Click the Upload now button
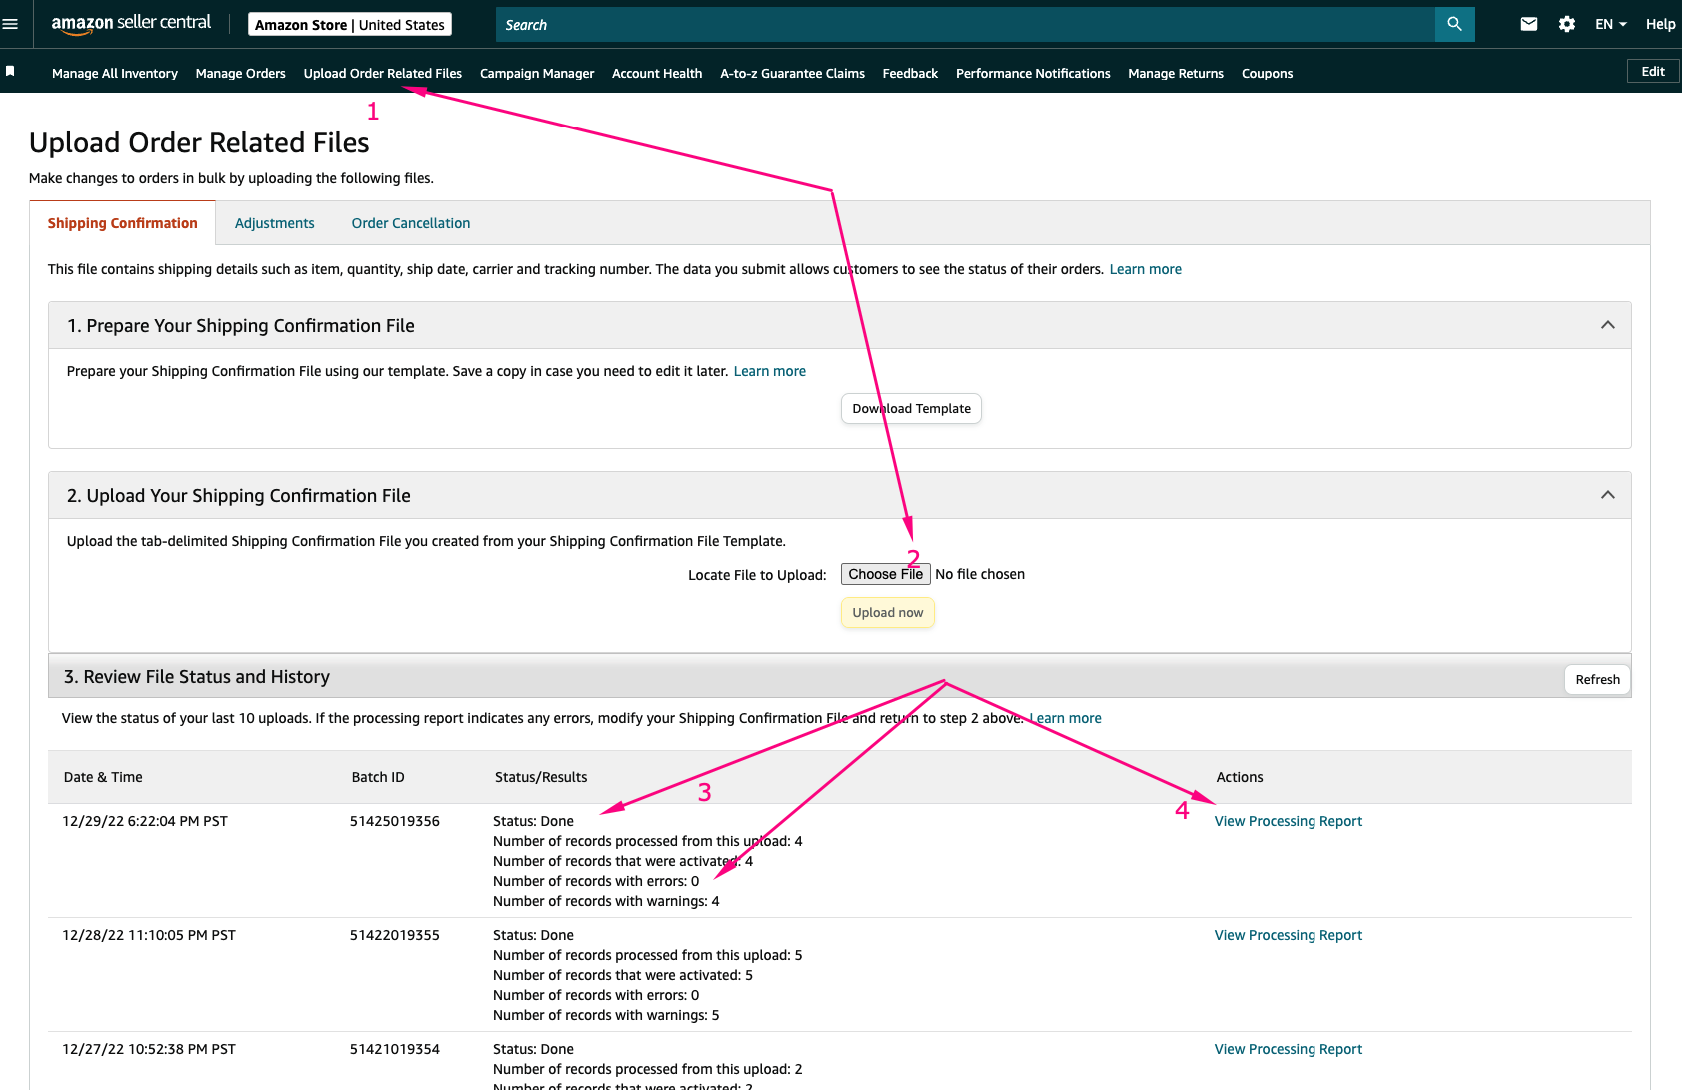The image size is (1682, 1090). 888,612
